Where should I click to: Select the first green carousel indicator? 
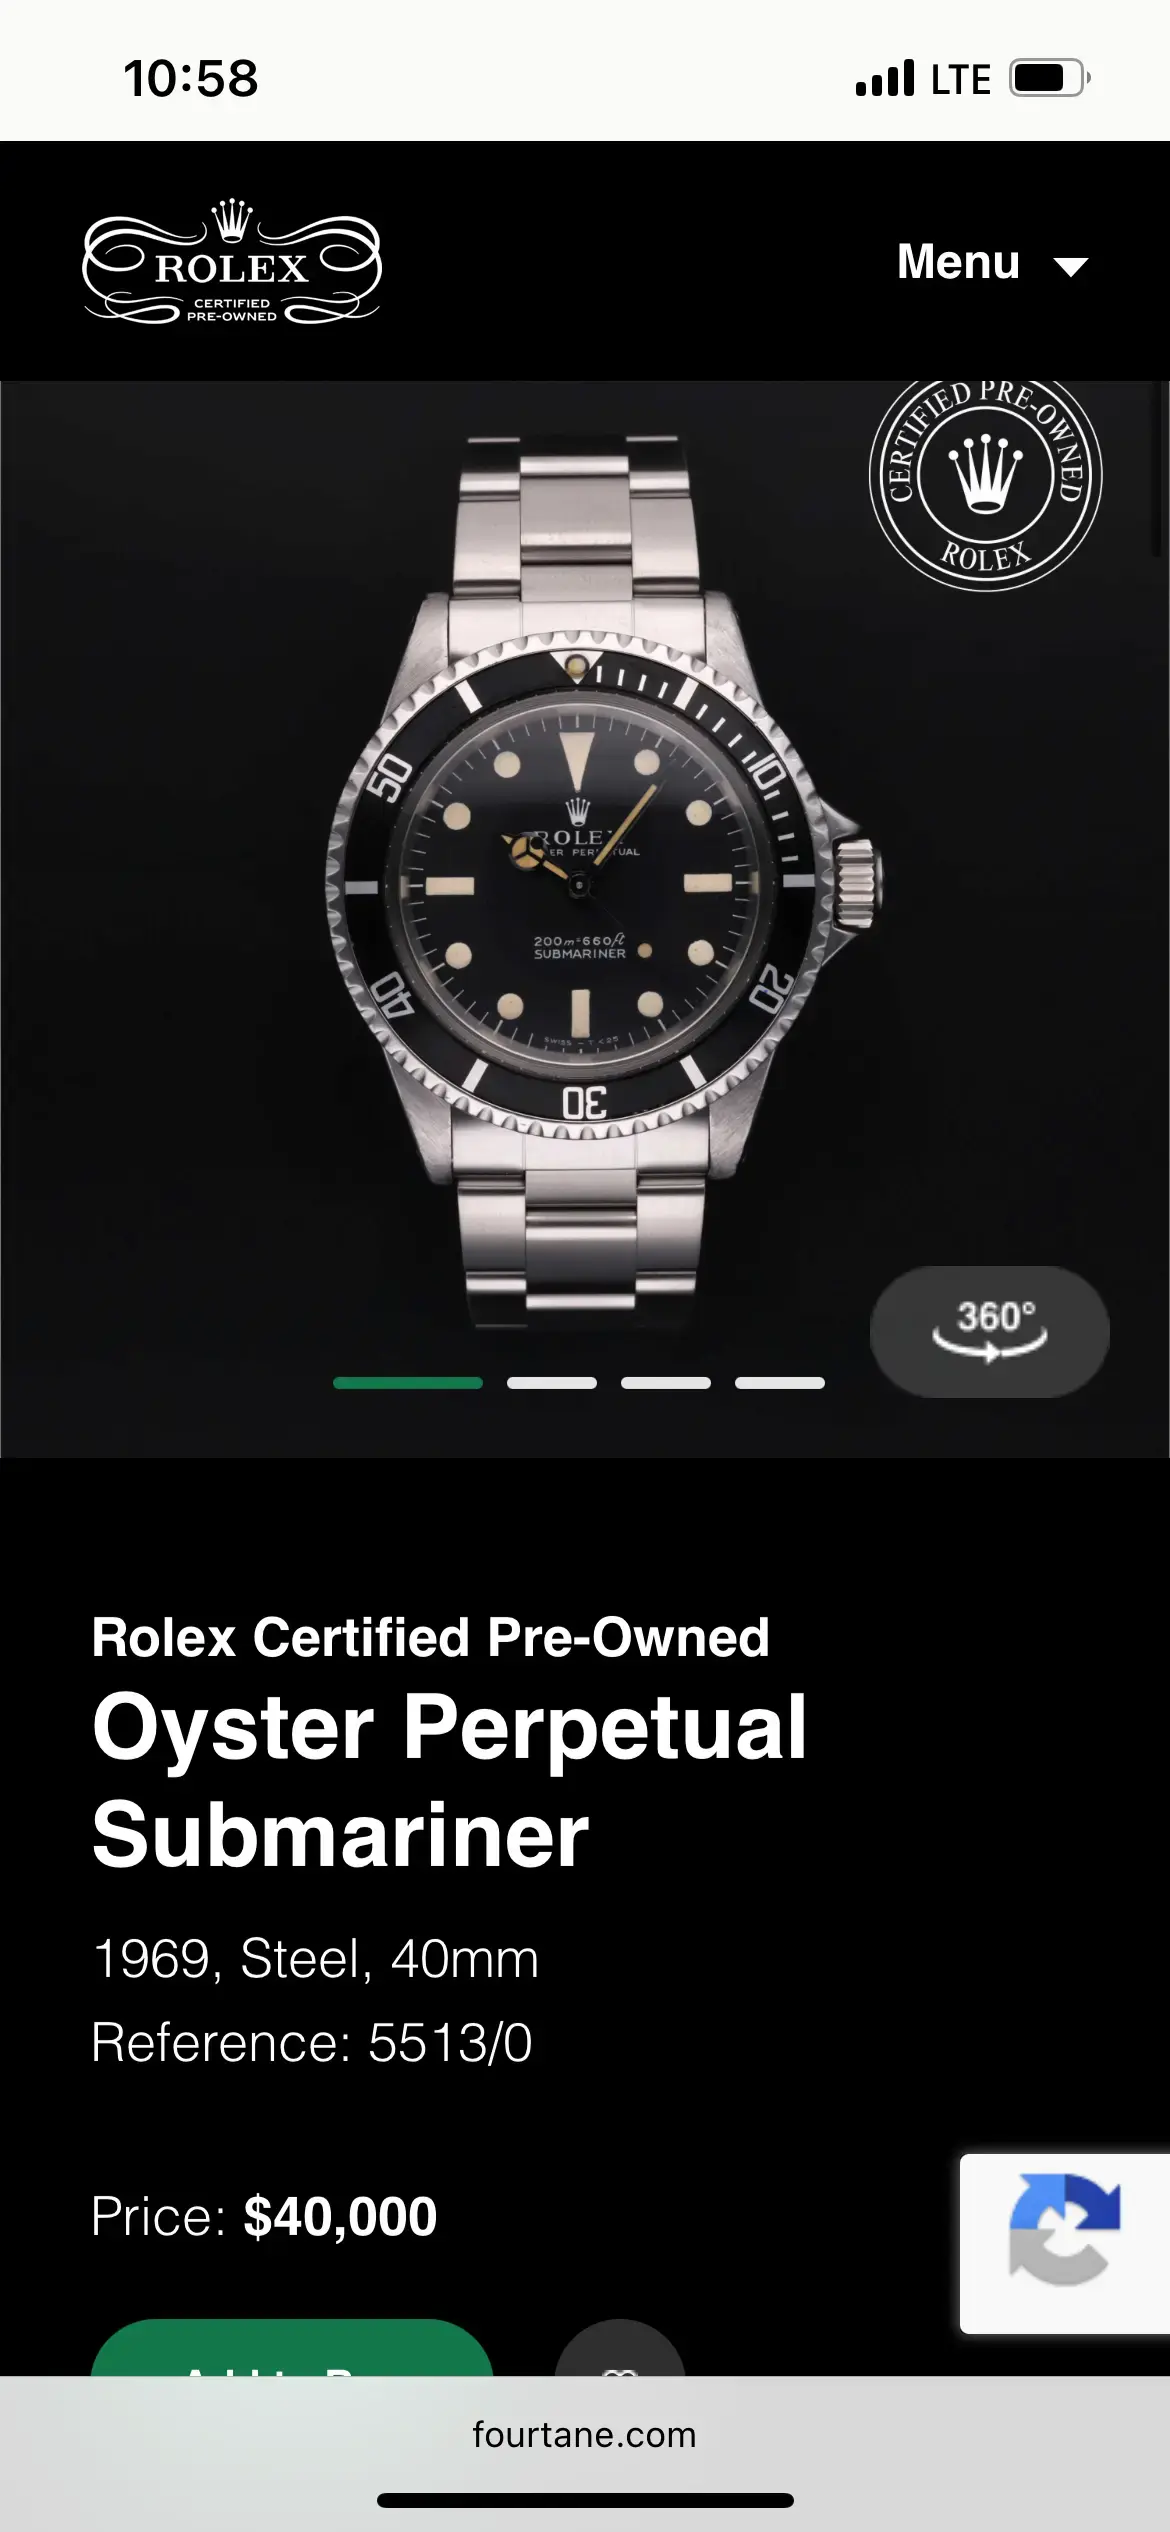[408, 1383]
